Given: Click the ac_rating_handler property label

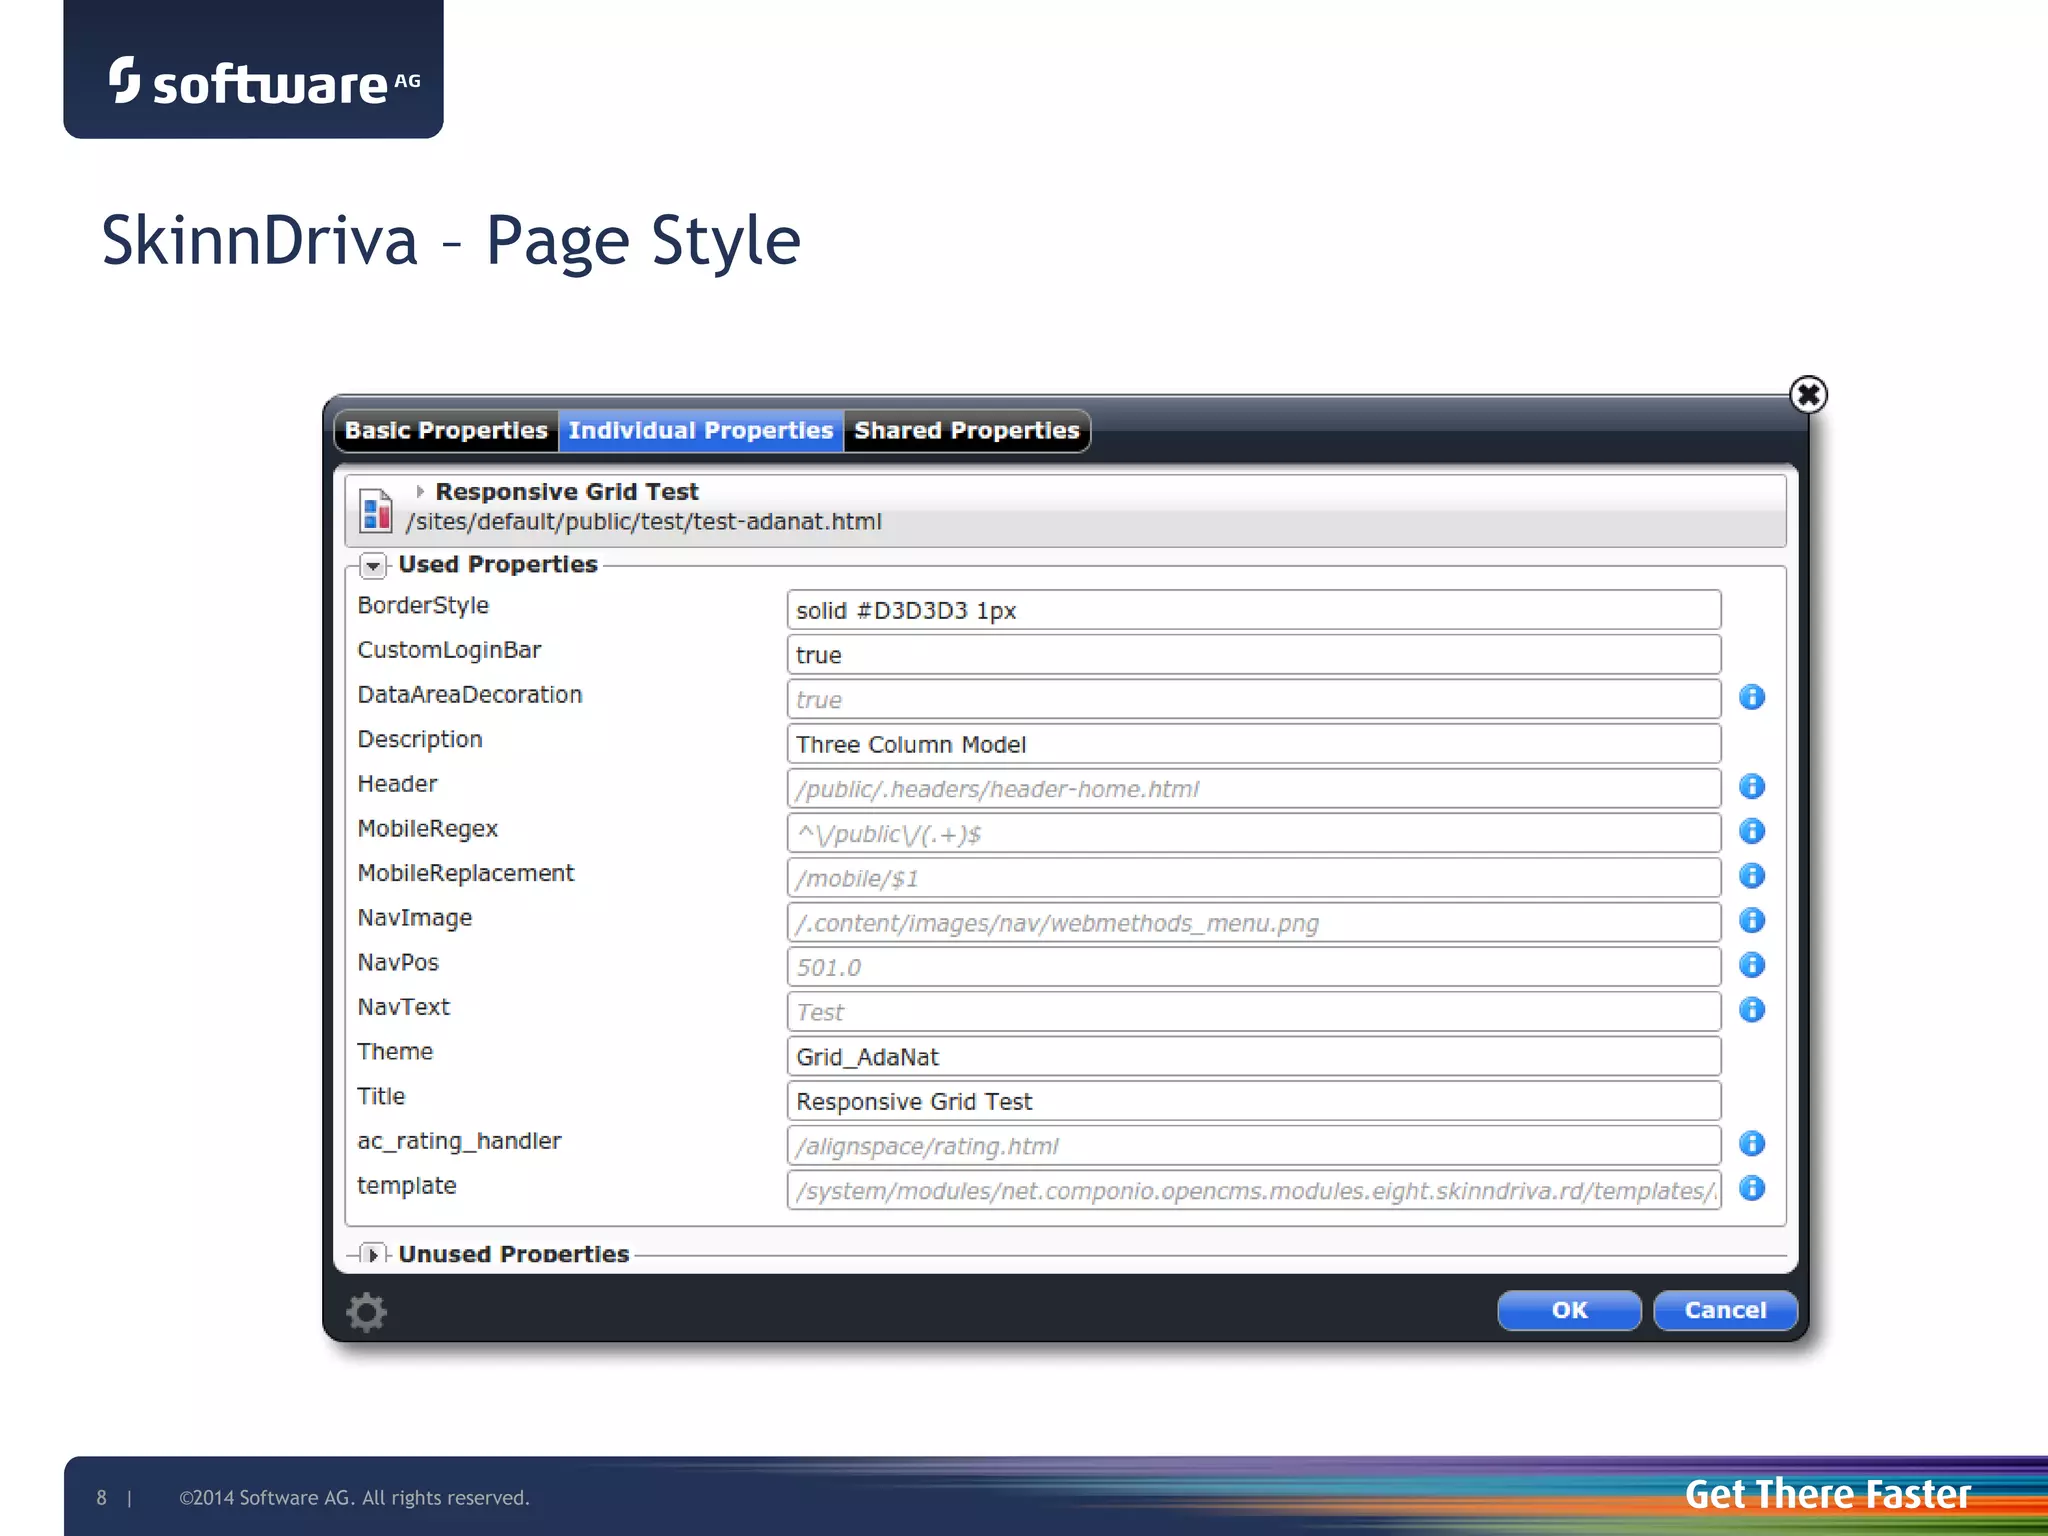Looking at the screenshot, I should coord(459,1141).
